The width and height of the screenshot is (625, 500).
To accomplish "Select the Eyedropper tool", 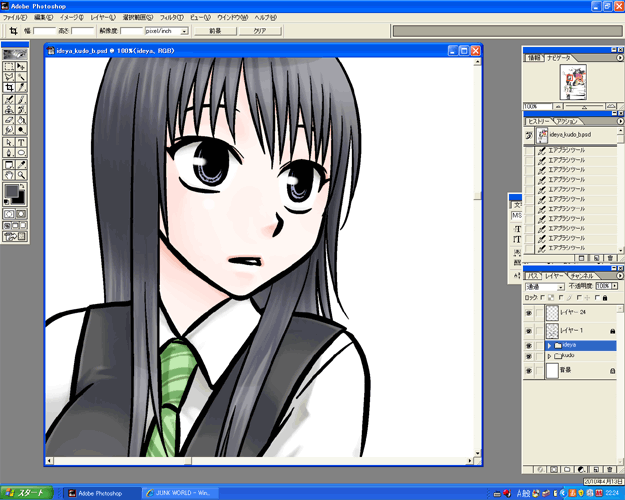I will (x=21, y=164).
